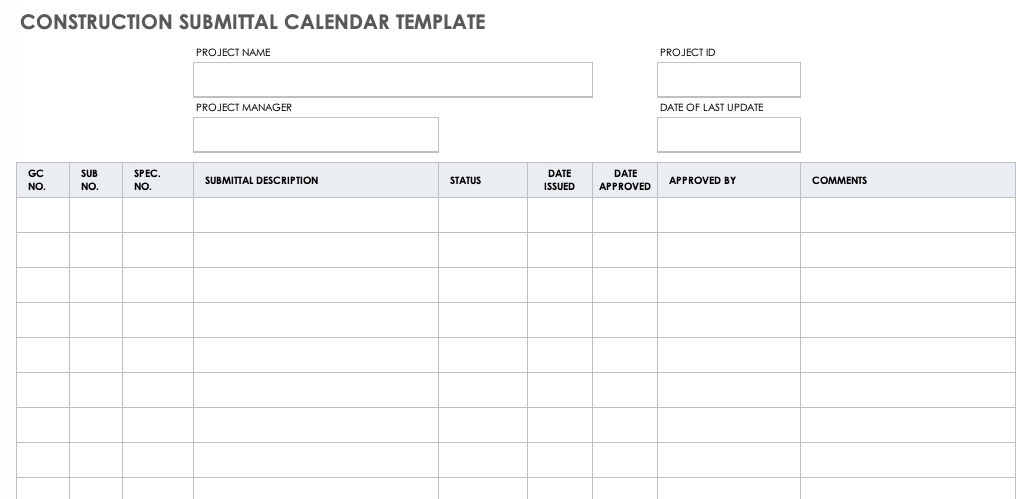Select the Date Issued header cell
This screenshot has width=1033, height=499.
click(x=560, y=180)
